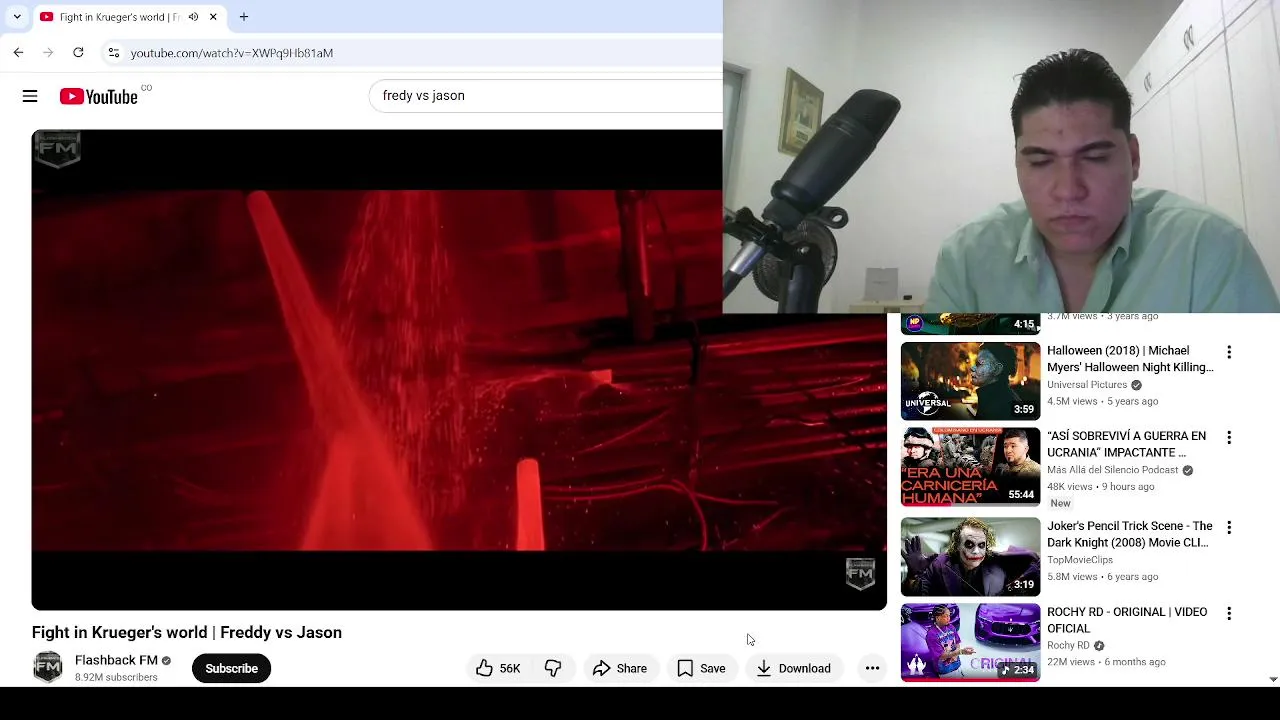The height and width of the screenshot is (720, 1280).
Task: Open Flashback FM channel avatar
Action: [48, 667]
